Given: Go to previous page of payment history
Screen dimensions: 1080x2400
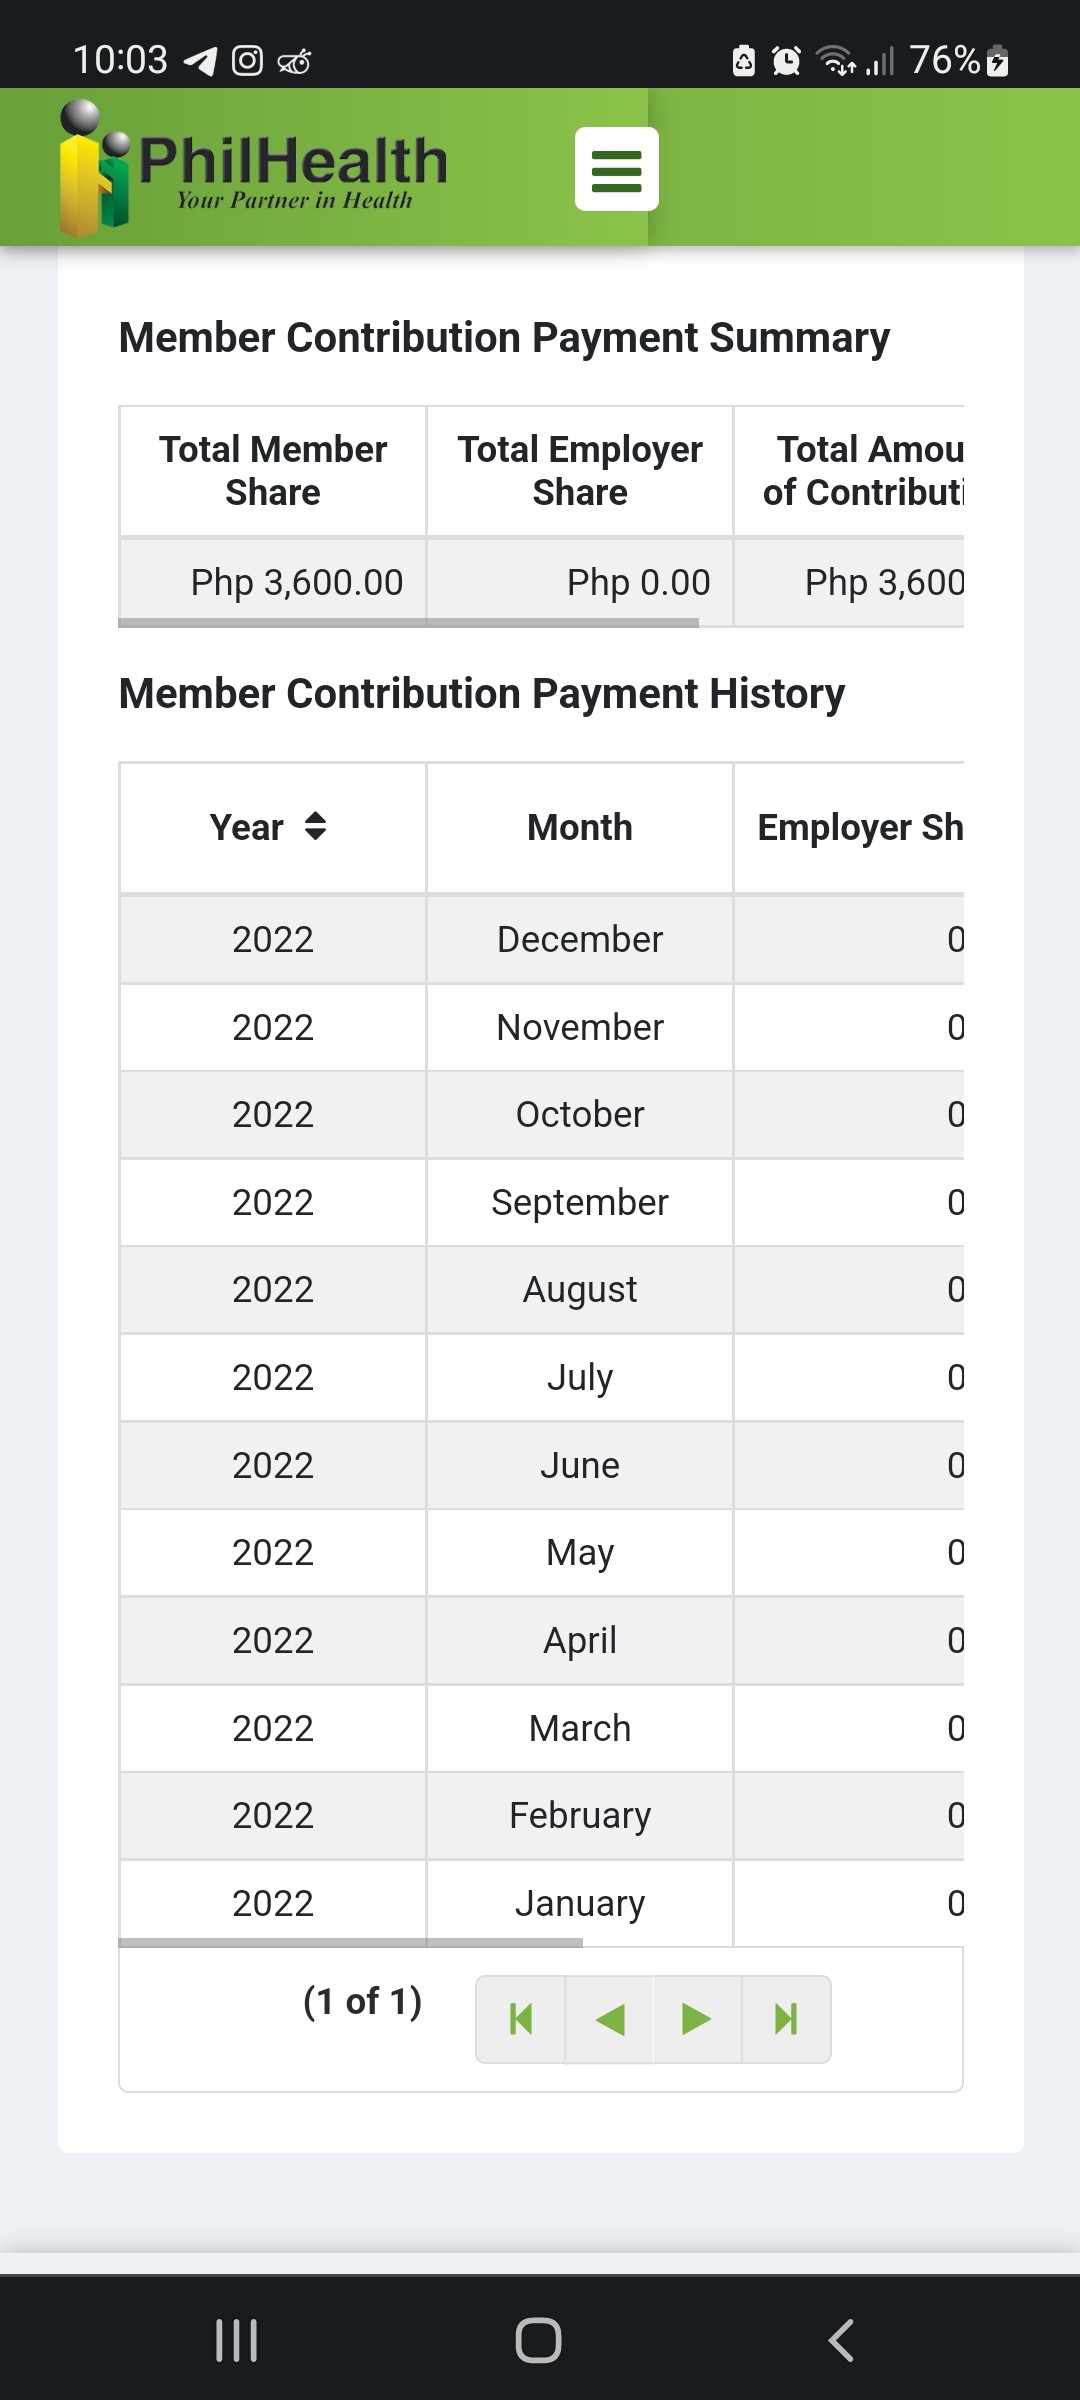Looking at the screenshot, I should 609,2019.
